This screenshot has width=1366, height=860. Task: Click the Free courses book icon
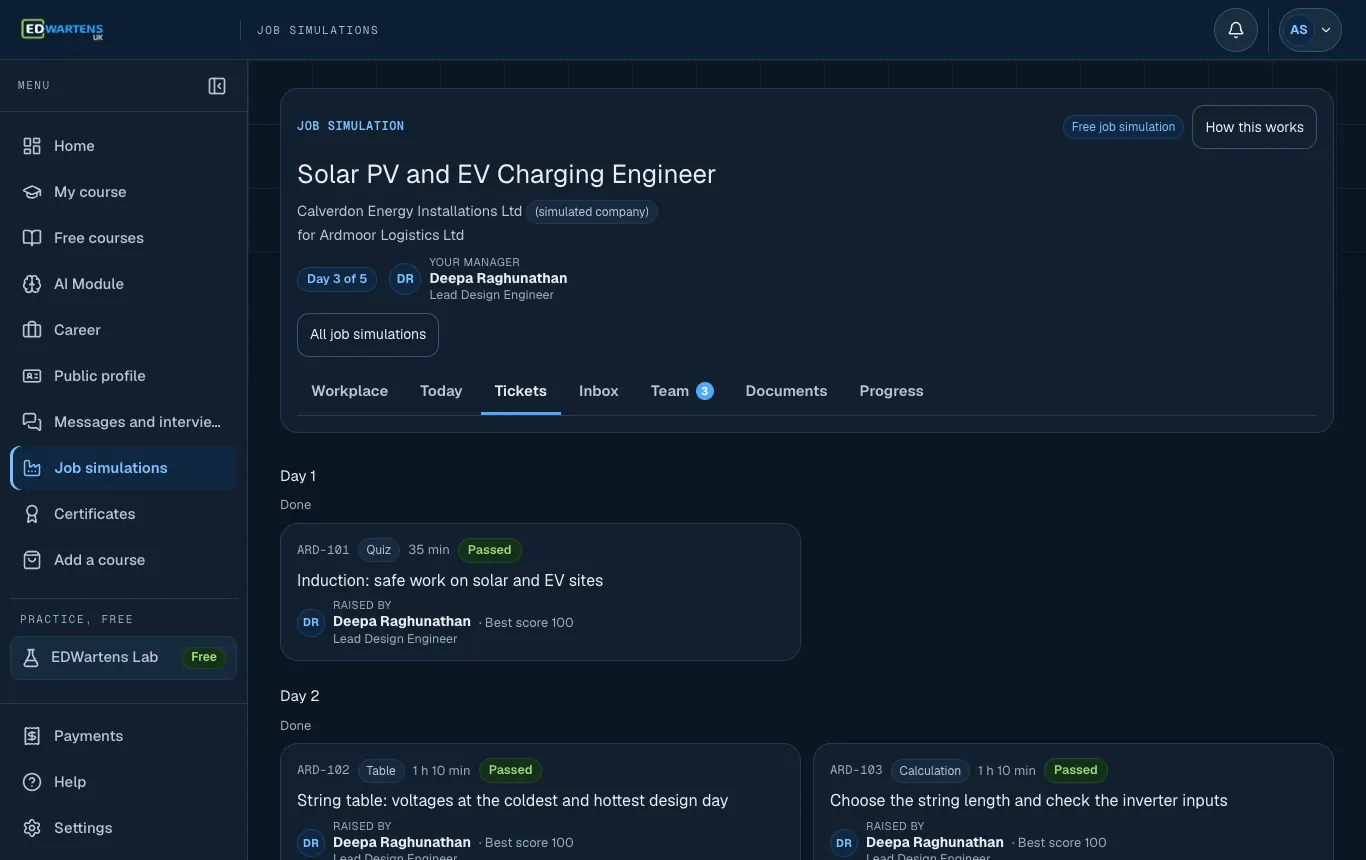[32, 238]
